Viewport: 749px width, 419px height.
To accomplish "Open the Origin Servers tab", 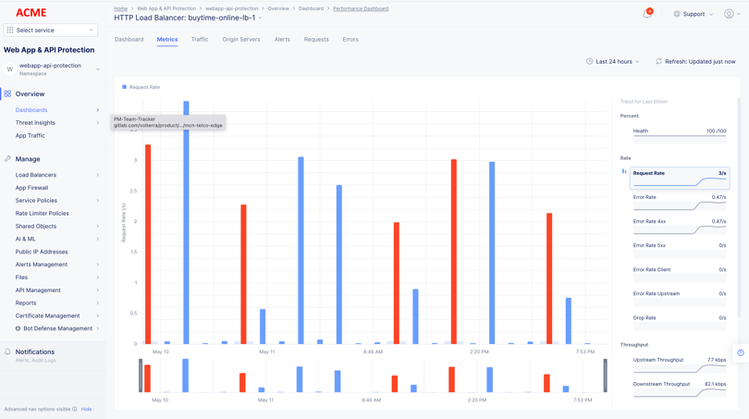I will (x=241, y=40).
